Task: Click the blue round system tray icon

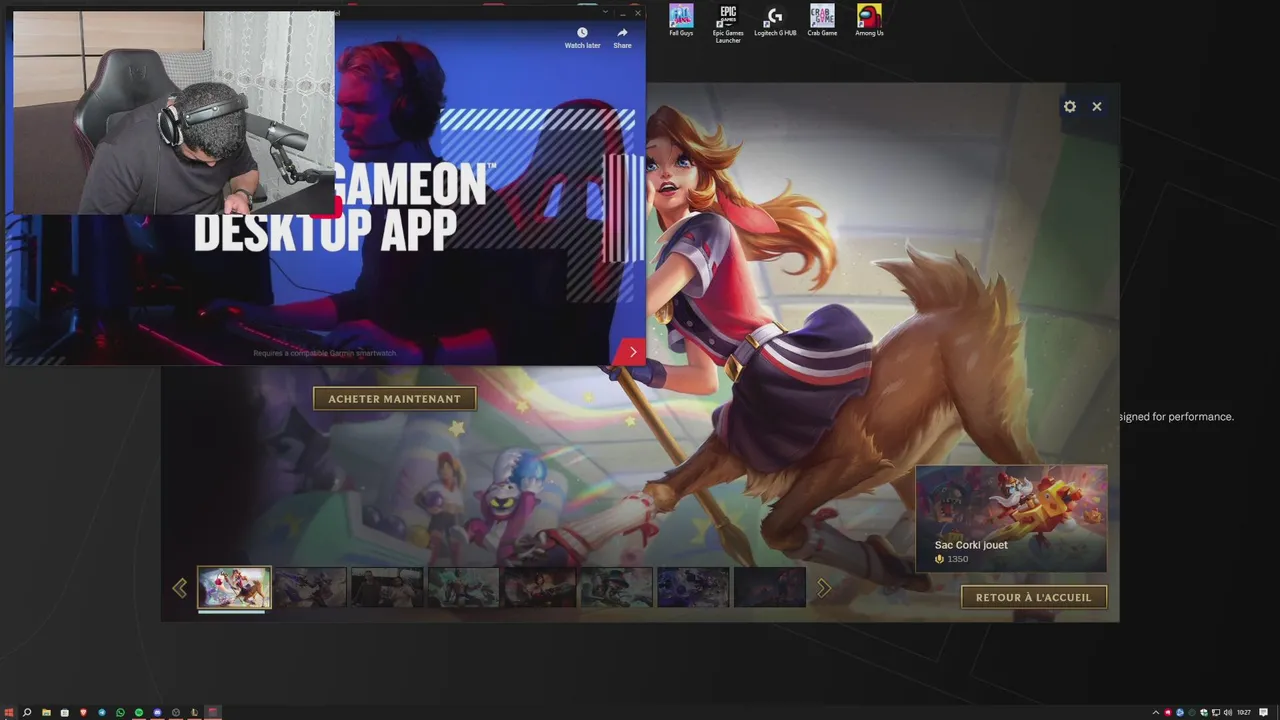Action: [1180, 712]
